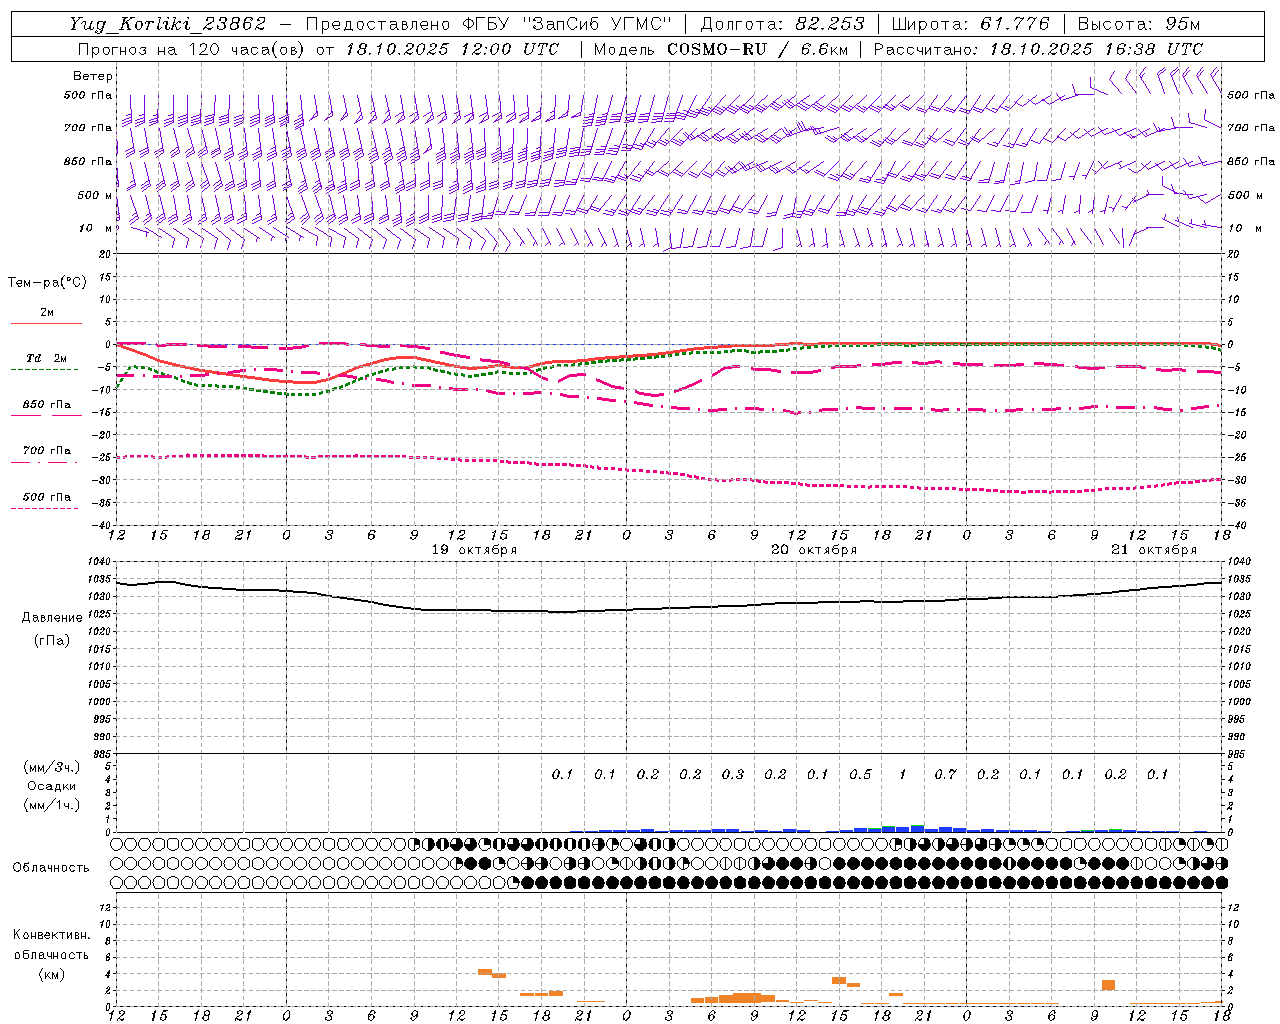Click the left '500 м' wind level label
This screenshot has width=1280, height=1024.
tap(95, 195)
